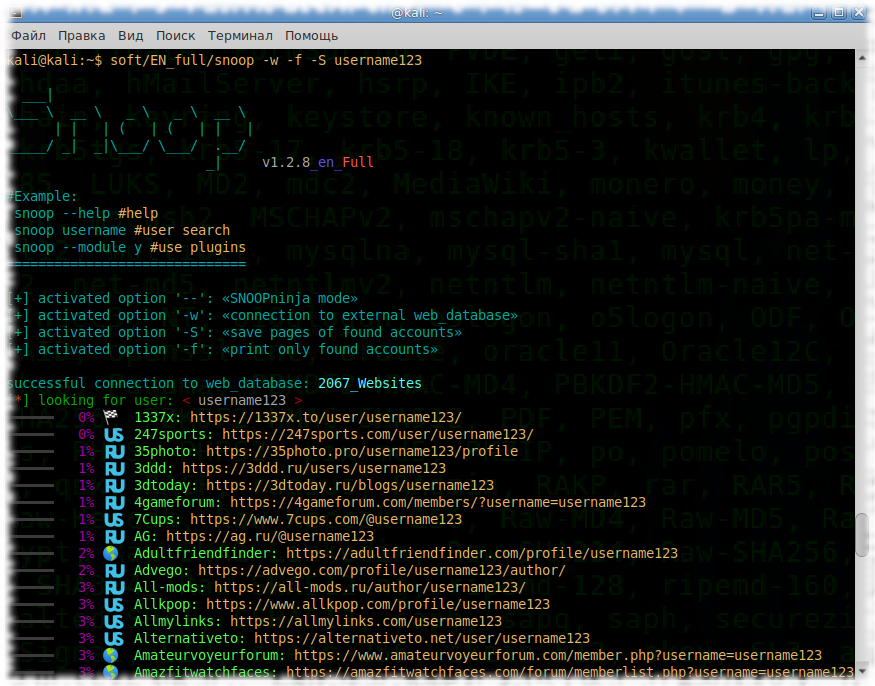
Task: Click the US flag icon beside 7Cups
Action: click(113, 519)
